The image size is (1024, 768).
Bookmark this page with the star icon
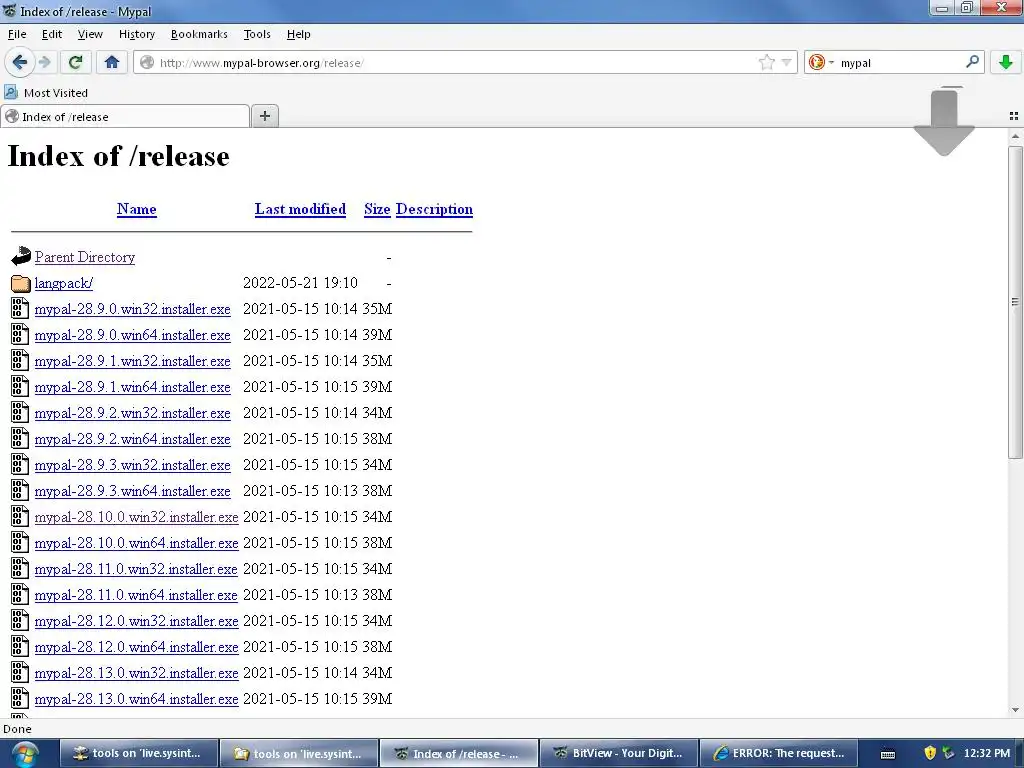[x=767, y=63]
